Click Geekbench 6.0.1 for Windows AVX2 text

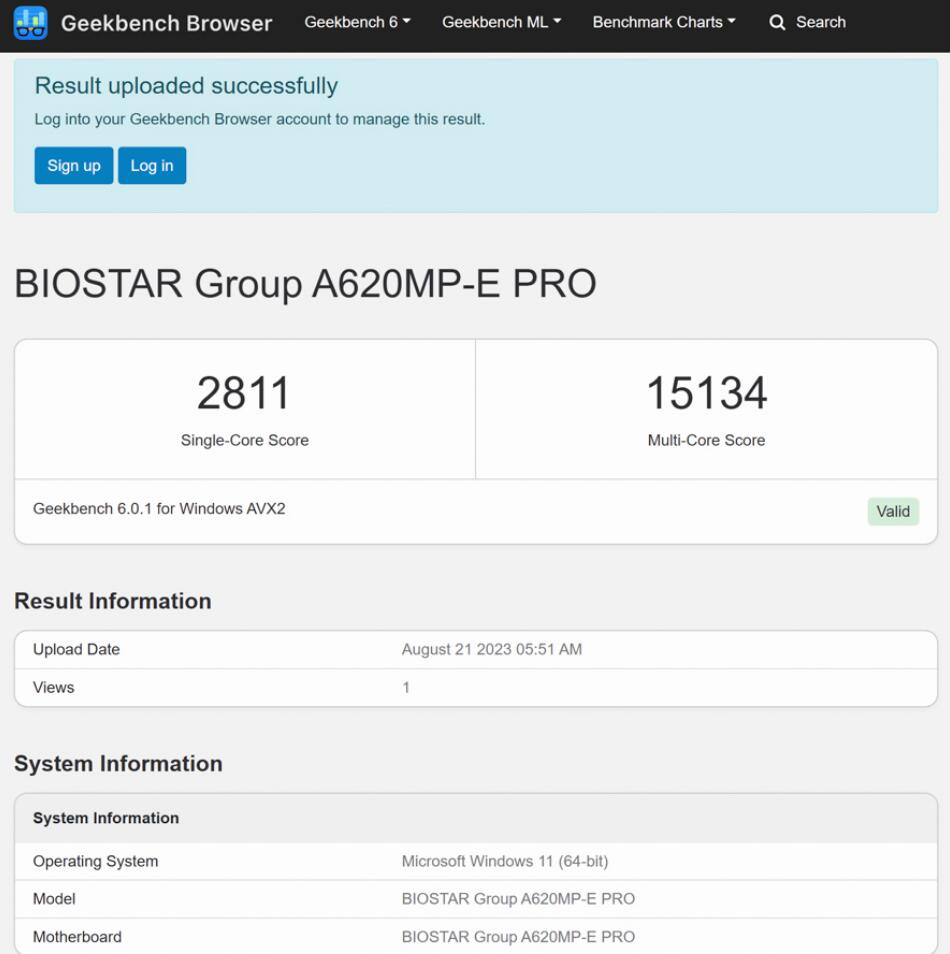(159, 509)
